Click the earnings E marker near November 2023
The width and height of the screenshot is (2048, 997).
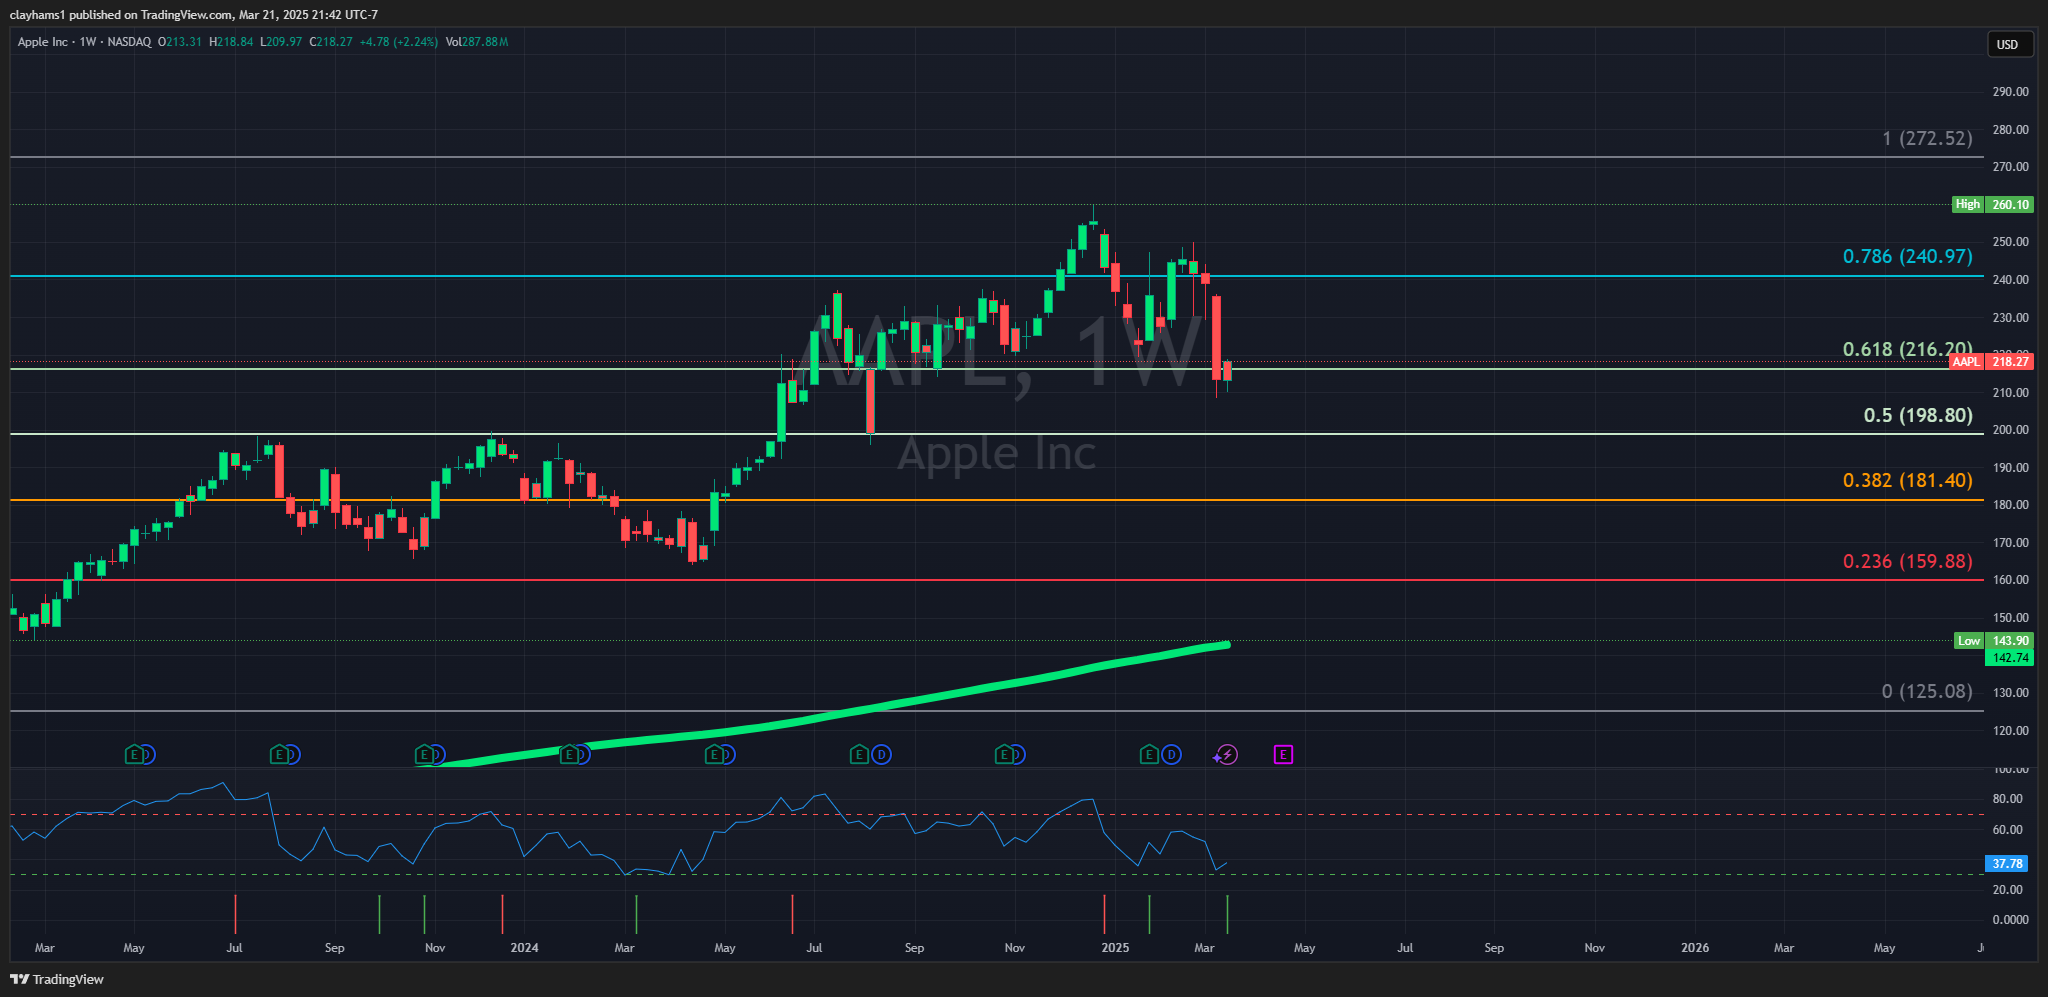click(425, 755)
